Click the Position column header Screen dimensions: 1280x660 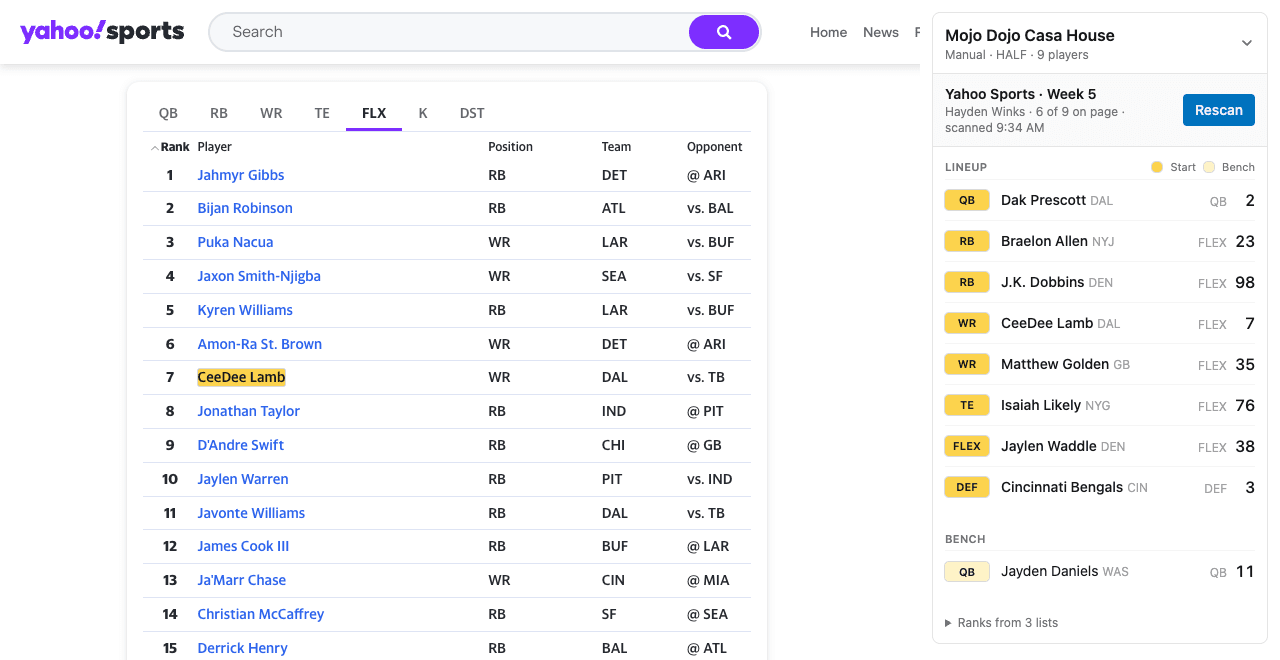click(x=510, y=147)
